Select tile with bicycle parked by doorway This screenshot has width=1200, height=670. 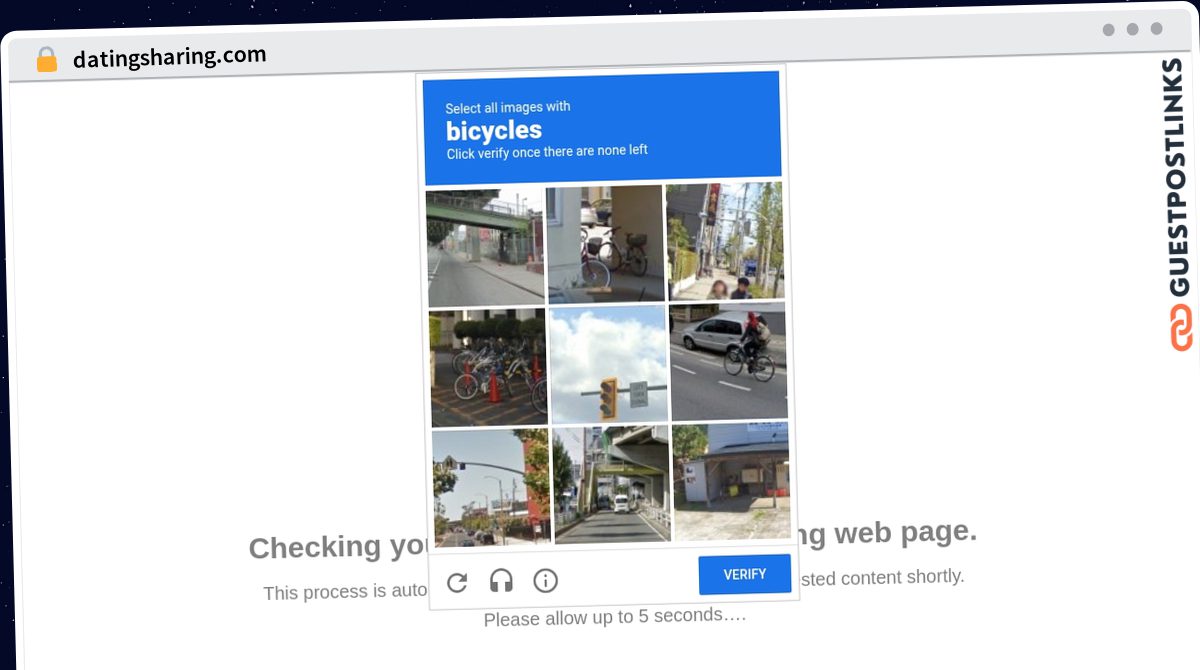click(605, 243)
